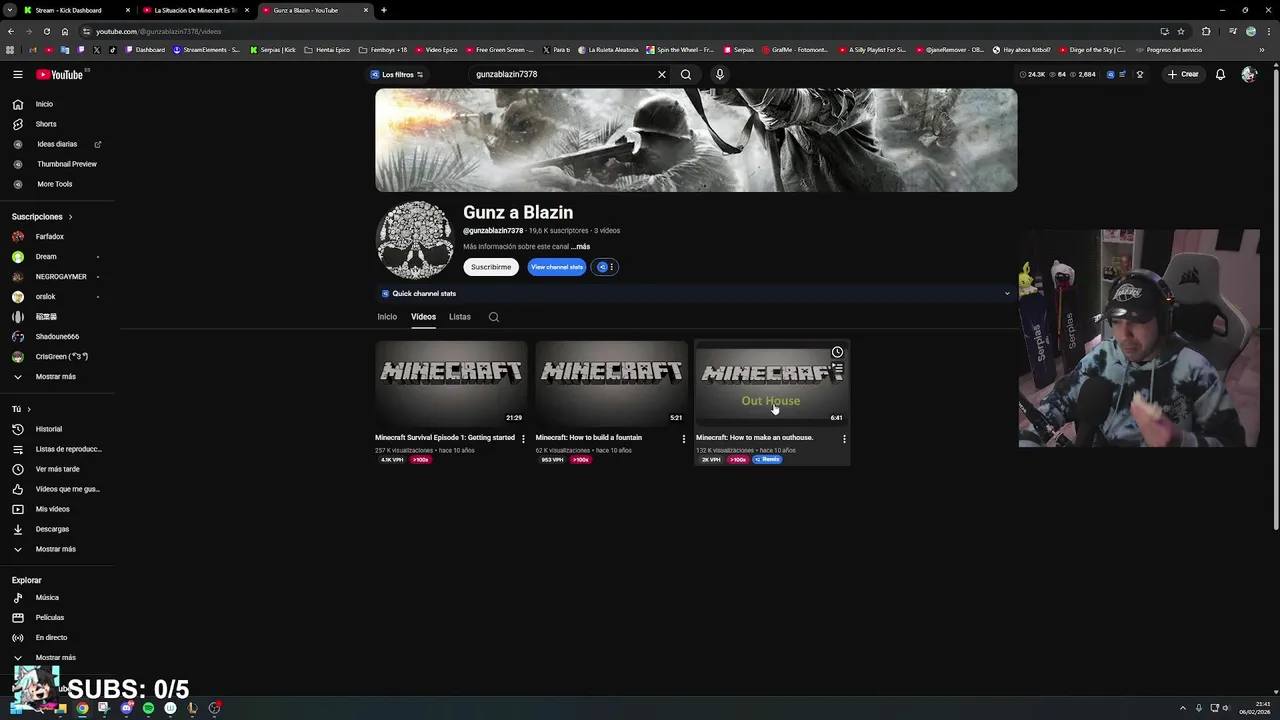Viewport: 1280px width, 720px height.
Task: Search within the channel using the magnifier
Action: [x=494, y=317]
